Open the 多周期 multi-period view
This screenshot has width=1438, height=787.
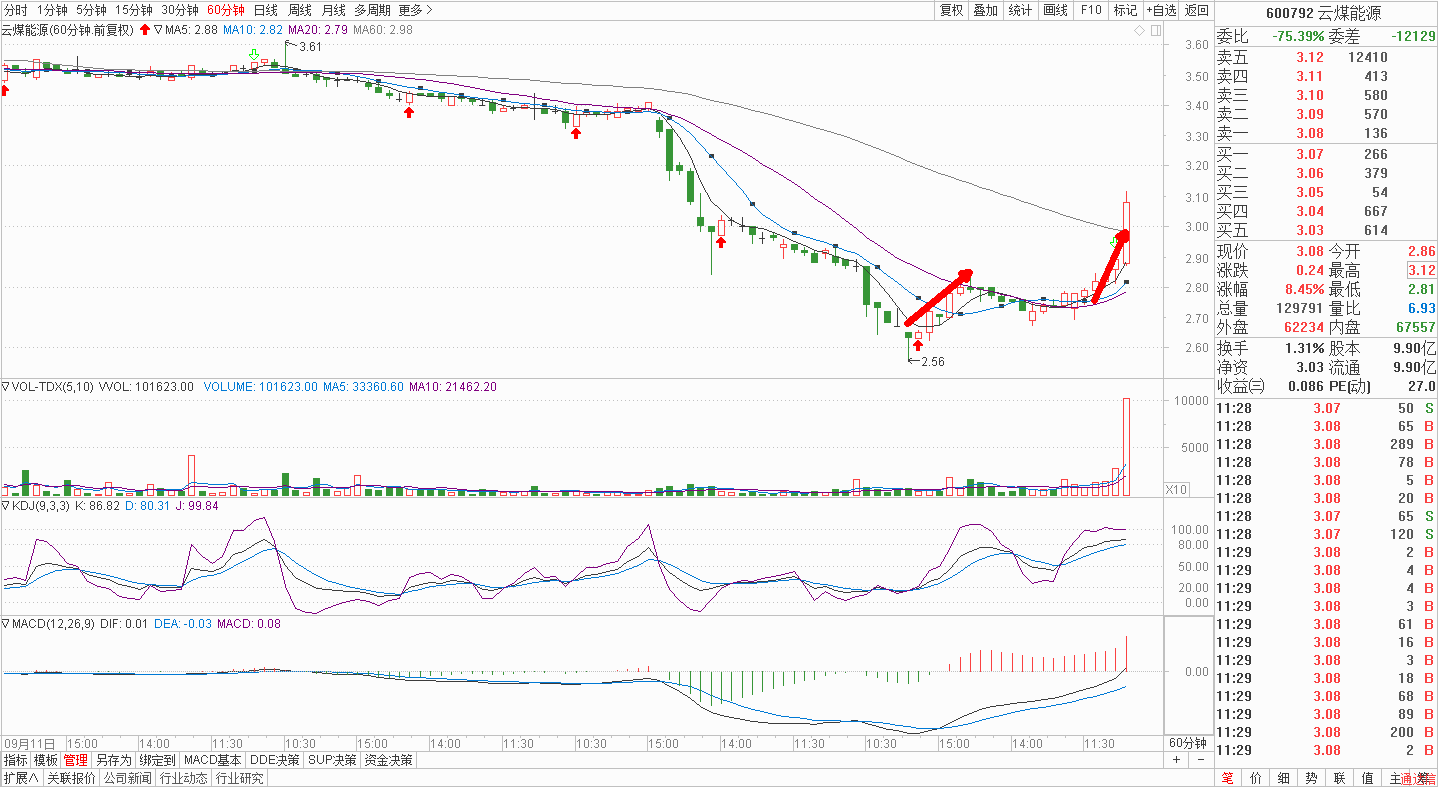[x=372, y=10]
